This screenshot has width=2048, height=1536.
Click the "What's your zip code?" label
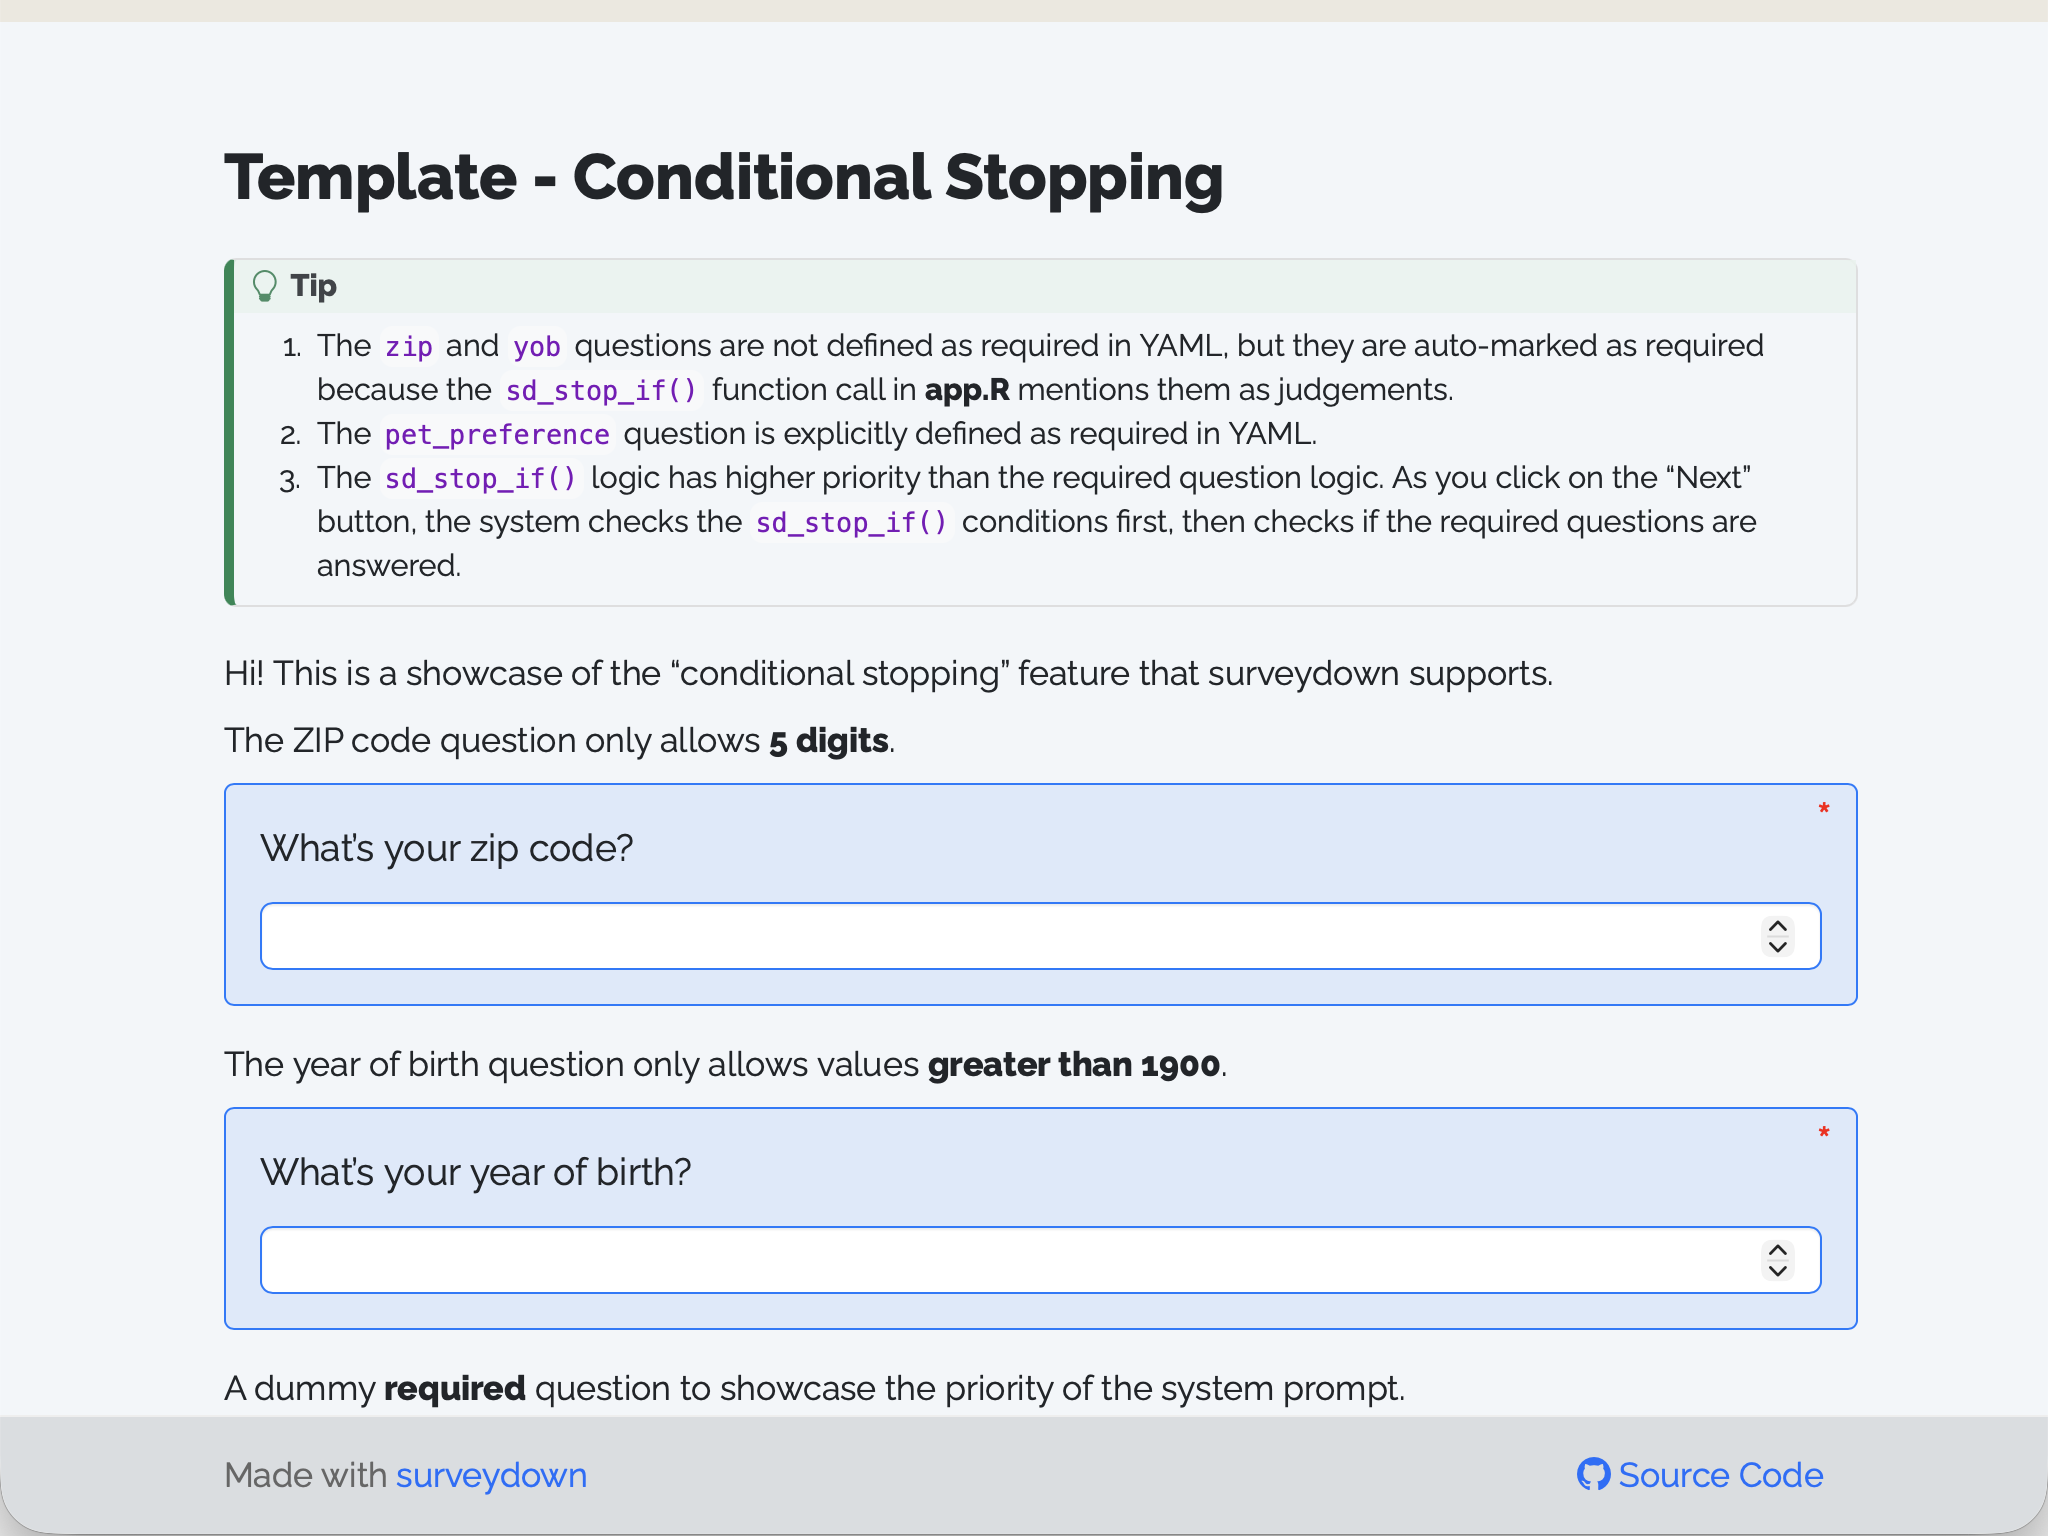[x=447, y=848]
